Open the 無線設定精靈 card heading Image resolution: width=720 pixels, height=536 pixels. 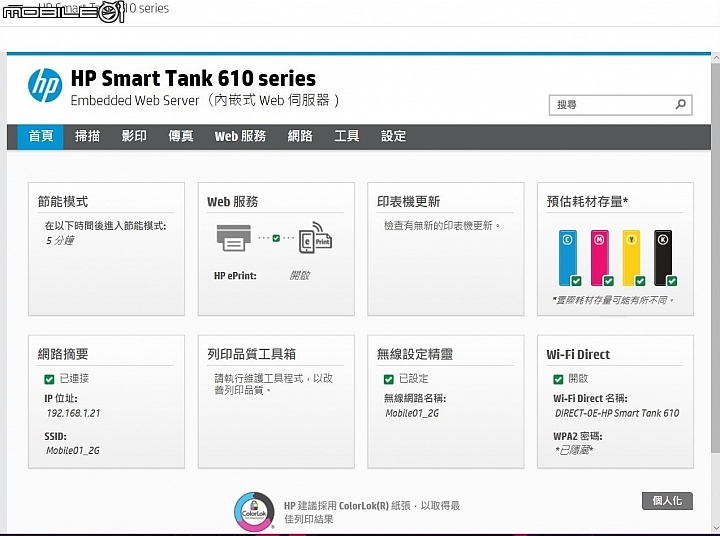(x=415, y=354)
